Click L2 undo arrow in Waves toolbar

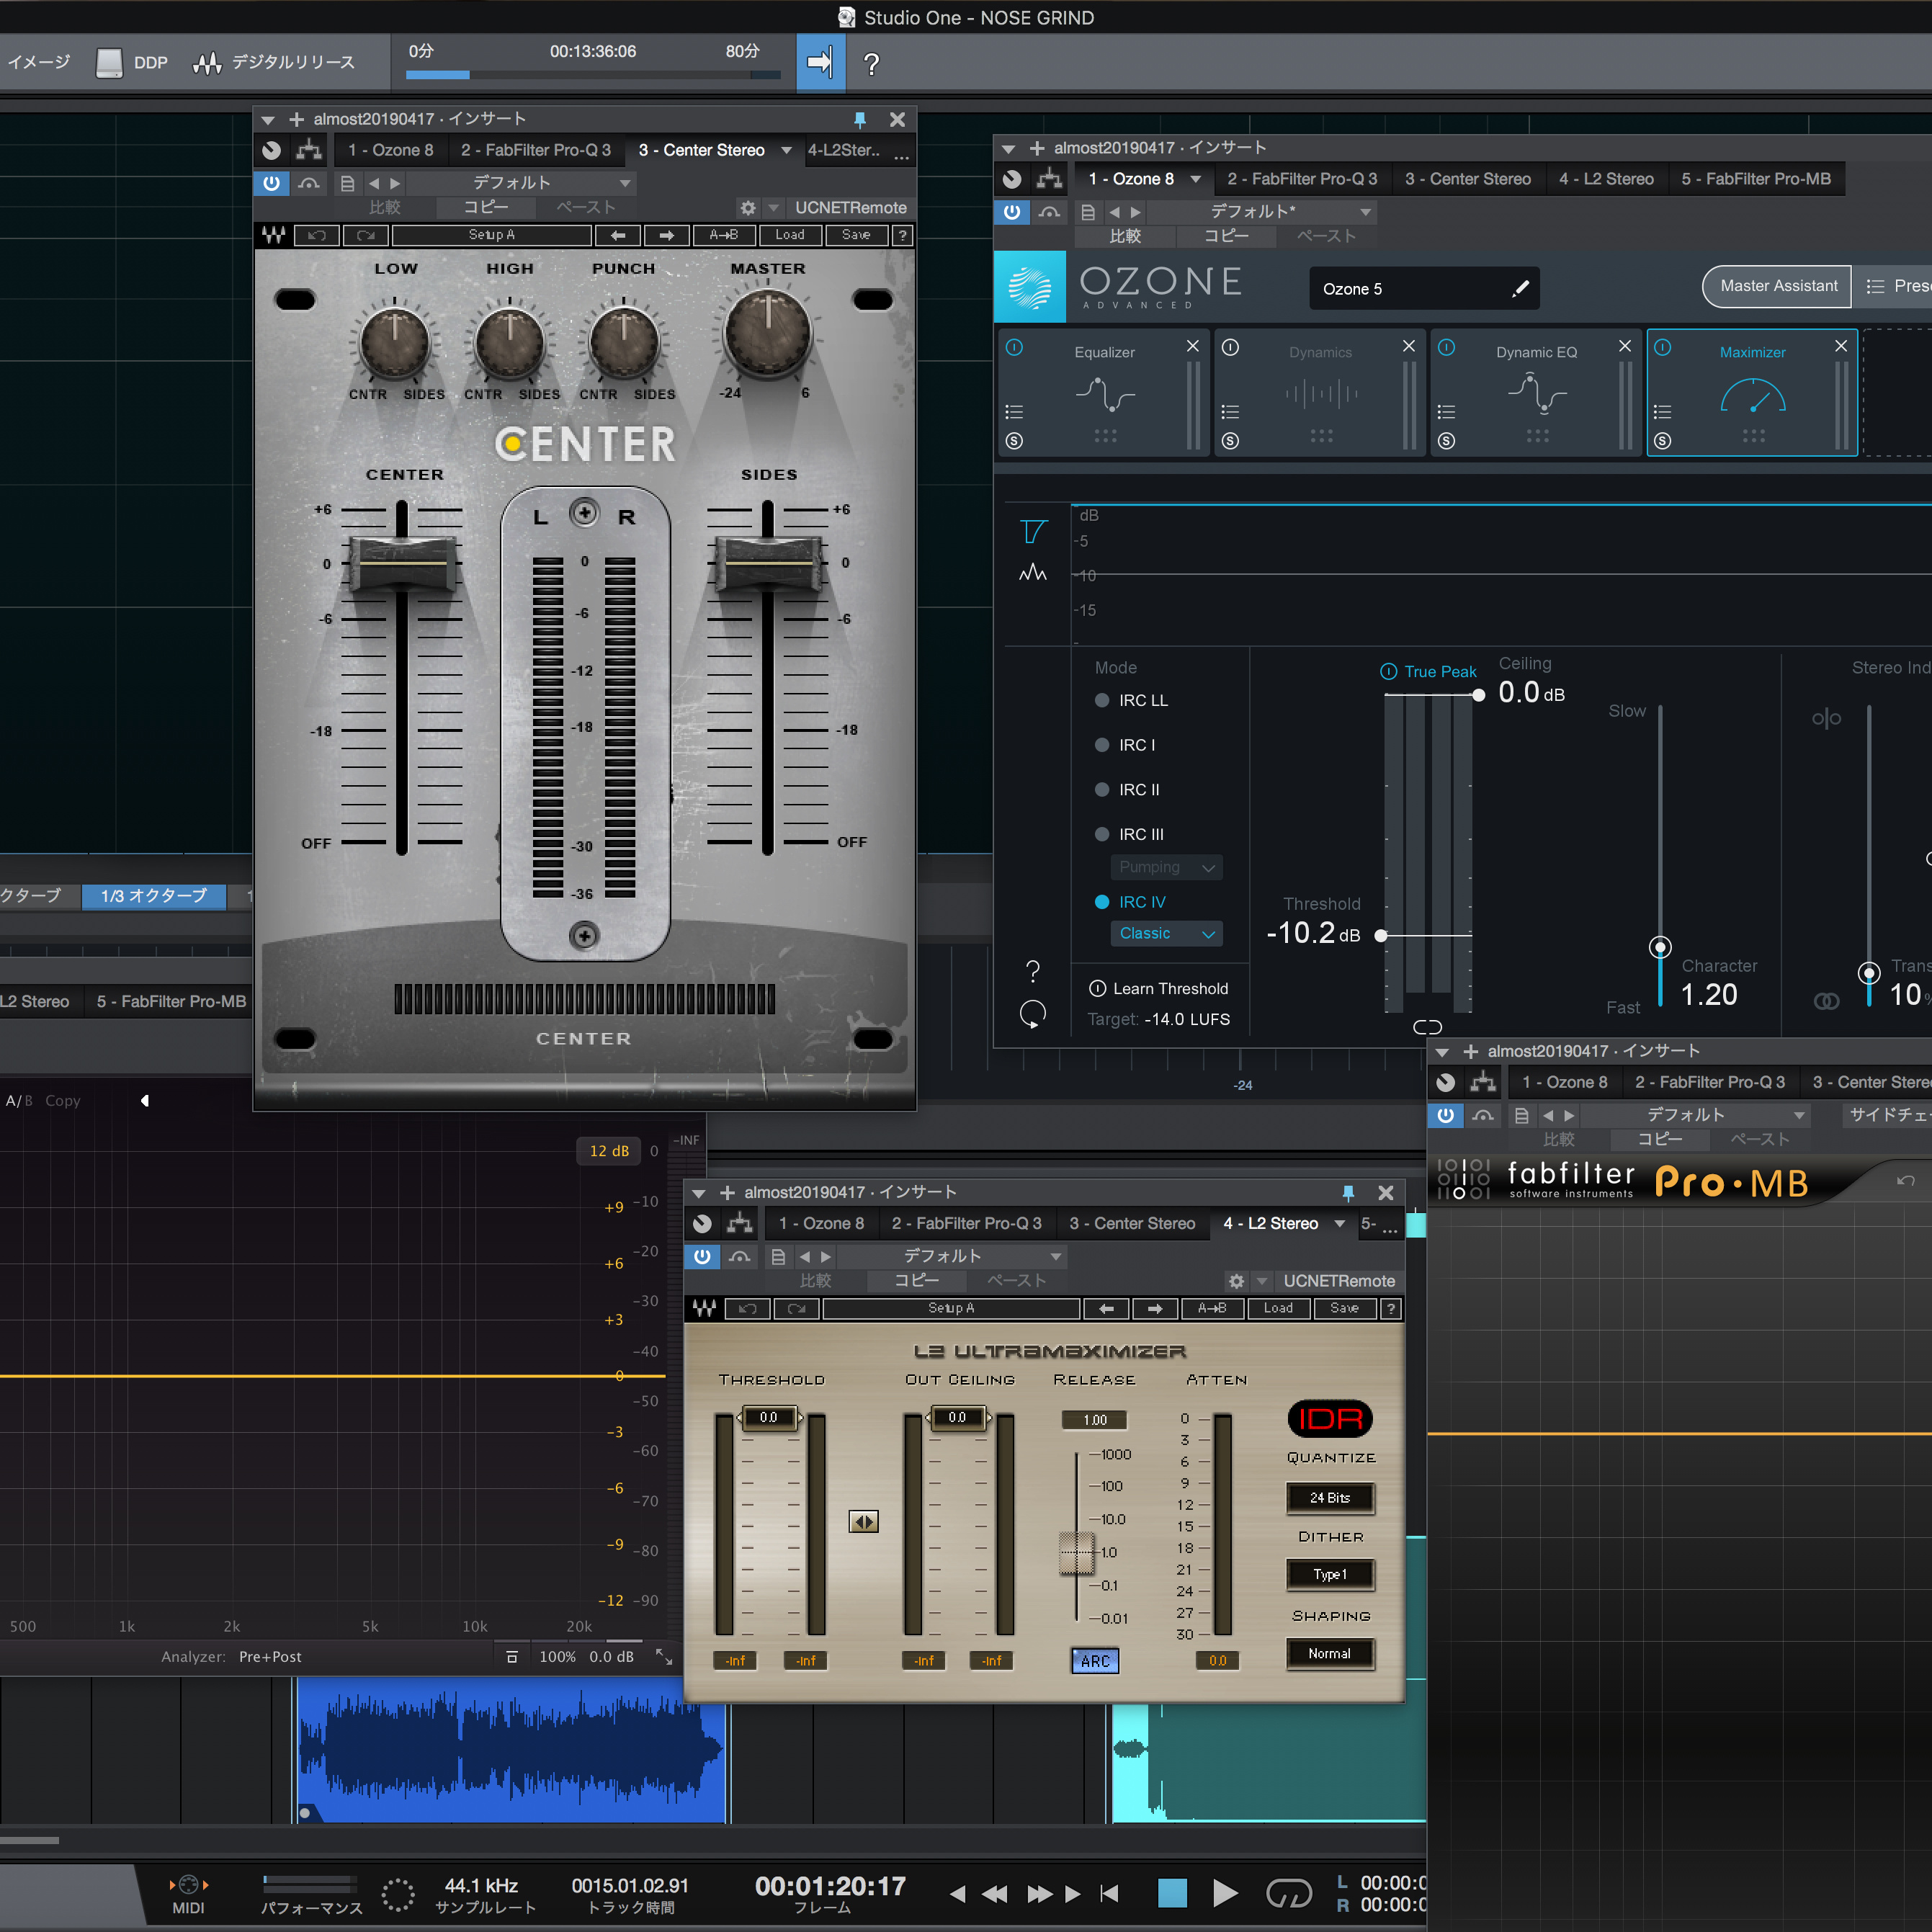tap(747, 1308)
